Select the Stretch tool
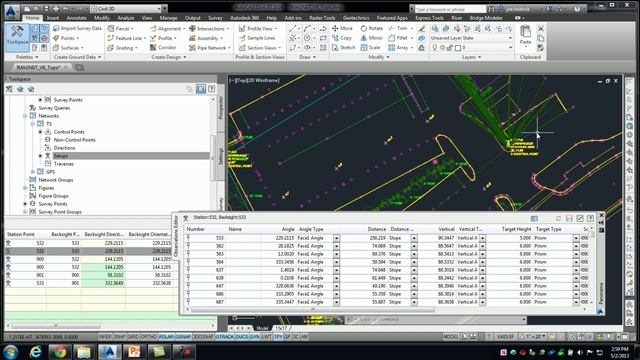Screen dimensions: 640x360 [343, 48]
